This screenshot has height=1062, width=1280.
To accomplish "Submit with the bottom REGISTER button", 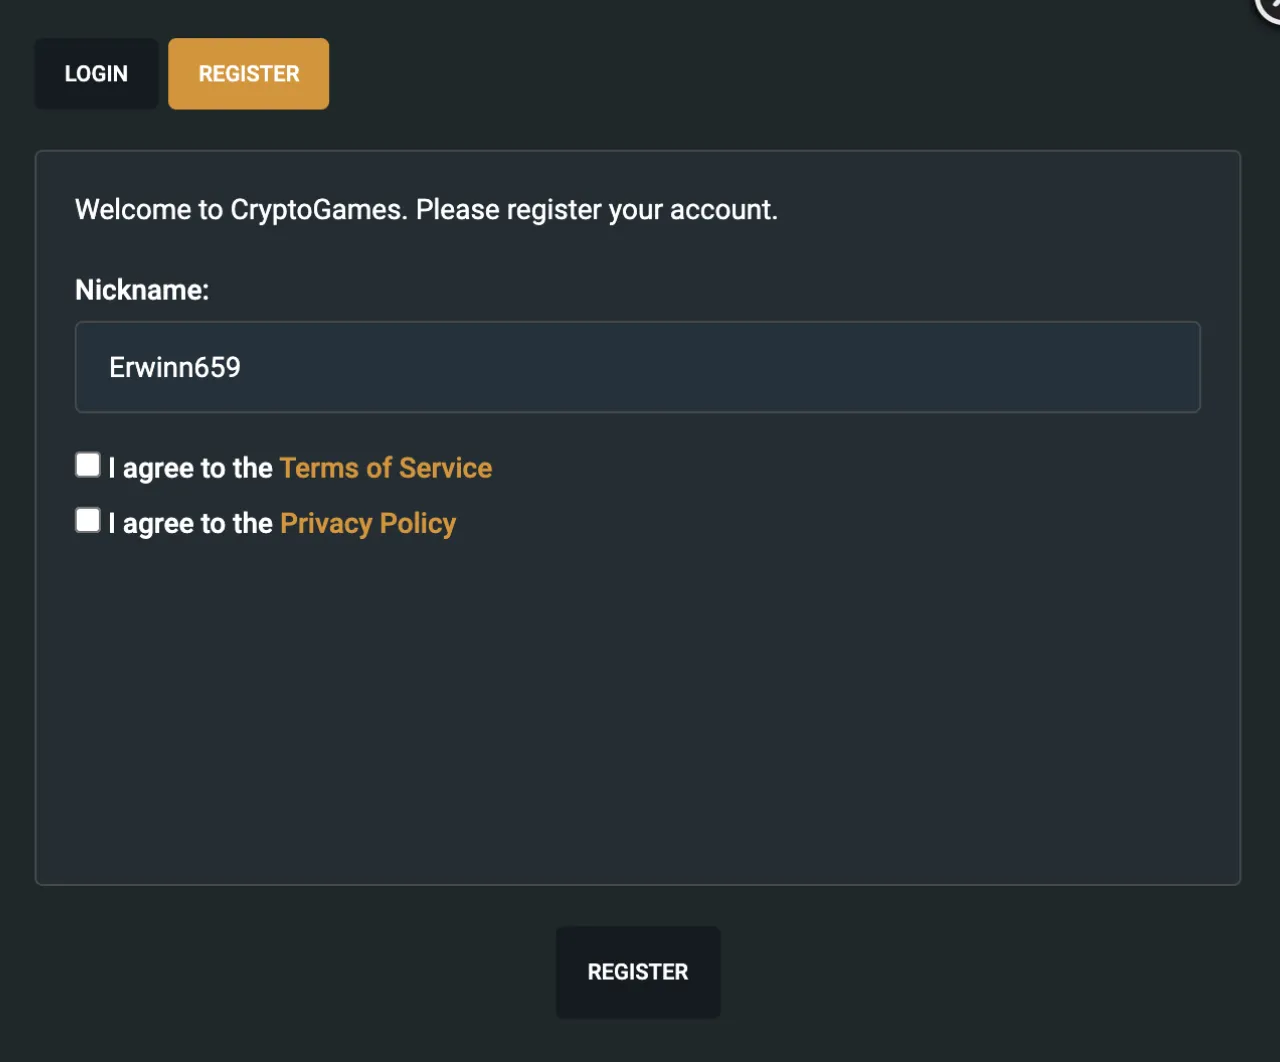I will (638, 972).
